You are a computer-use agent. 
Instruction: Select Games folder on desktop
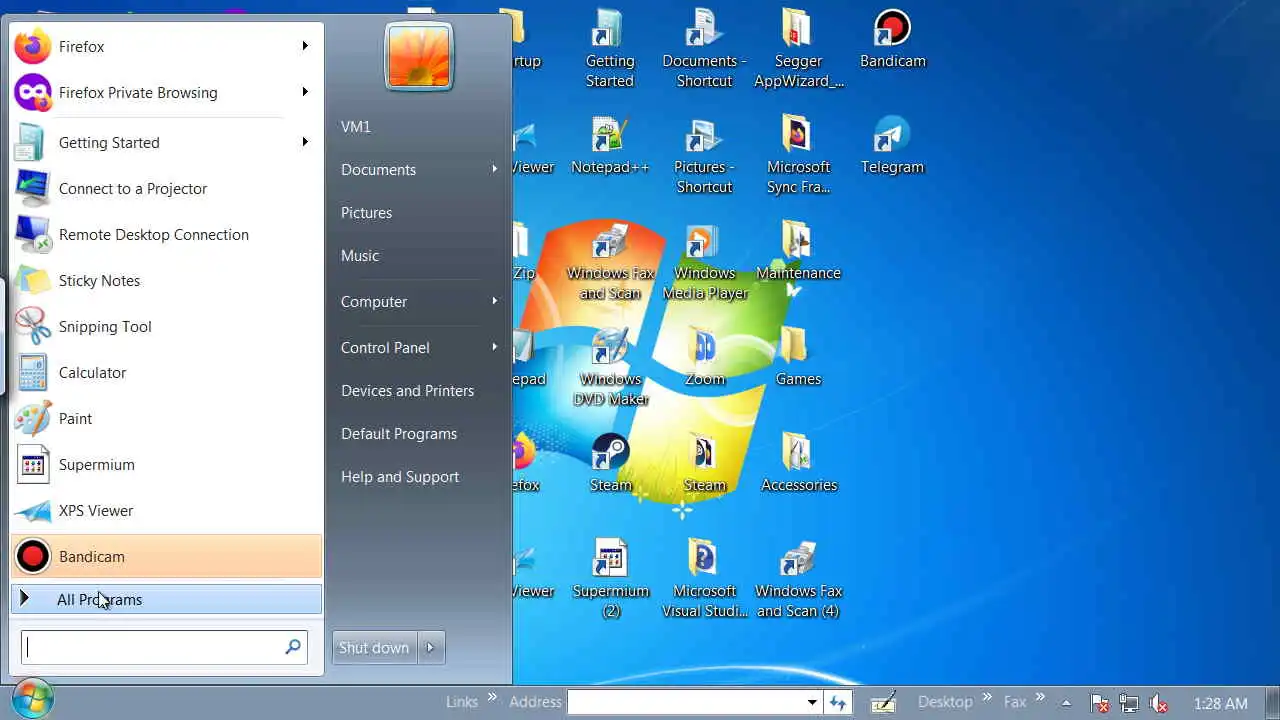[x=798, y=358]
